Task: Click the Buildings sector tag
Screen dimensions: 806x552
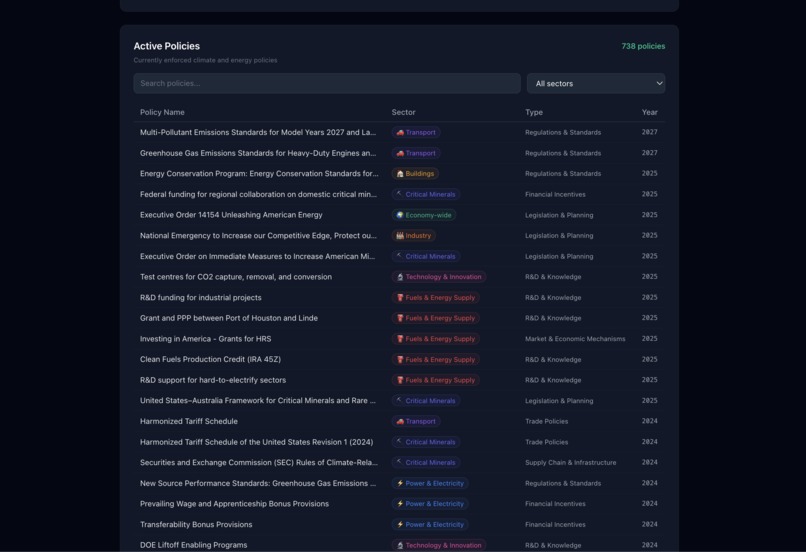Action: [415, 174]
